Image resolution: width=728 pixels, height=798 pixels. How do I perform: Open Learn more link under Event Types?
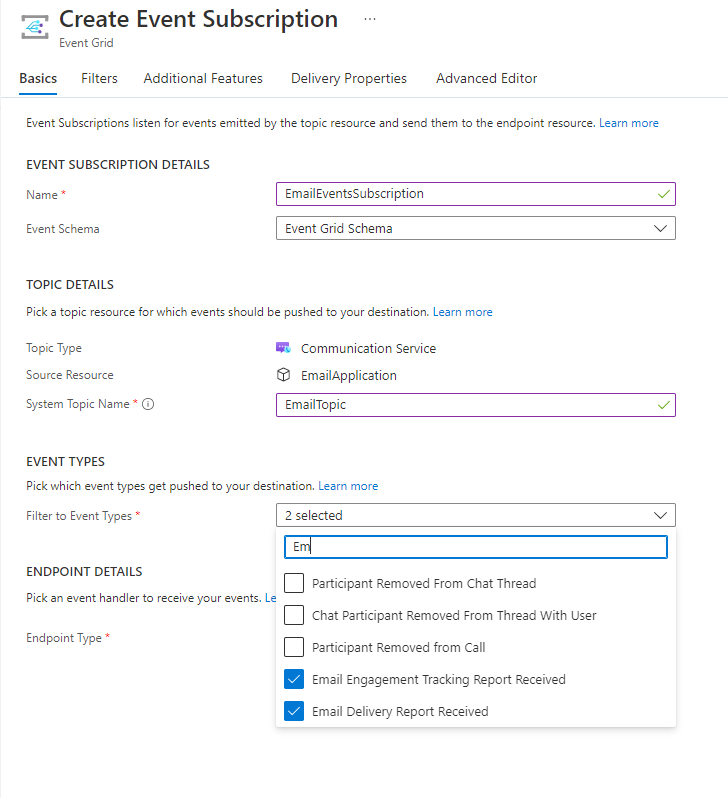(x=348, y=486)
